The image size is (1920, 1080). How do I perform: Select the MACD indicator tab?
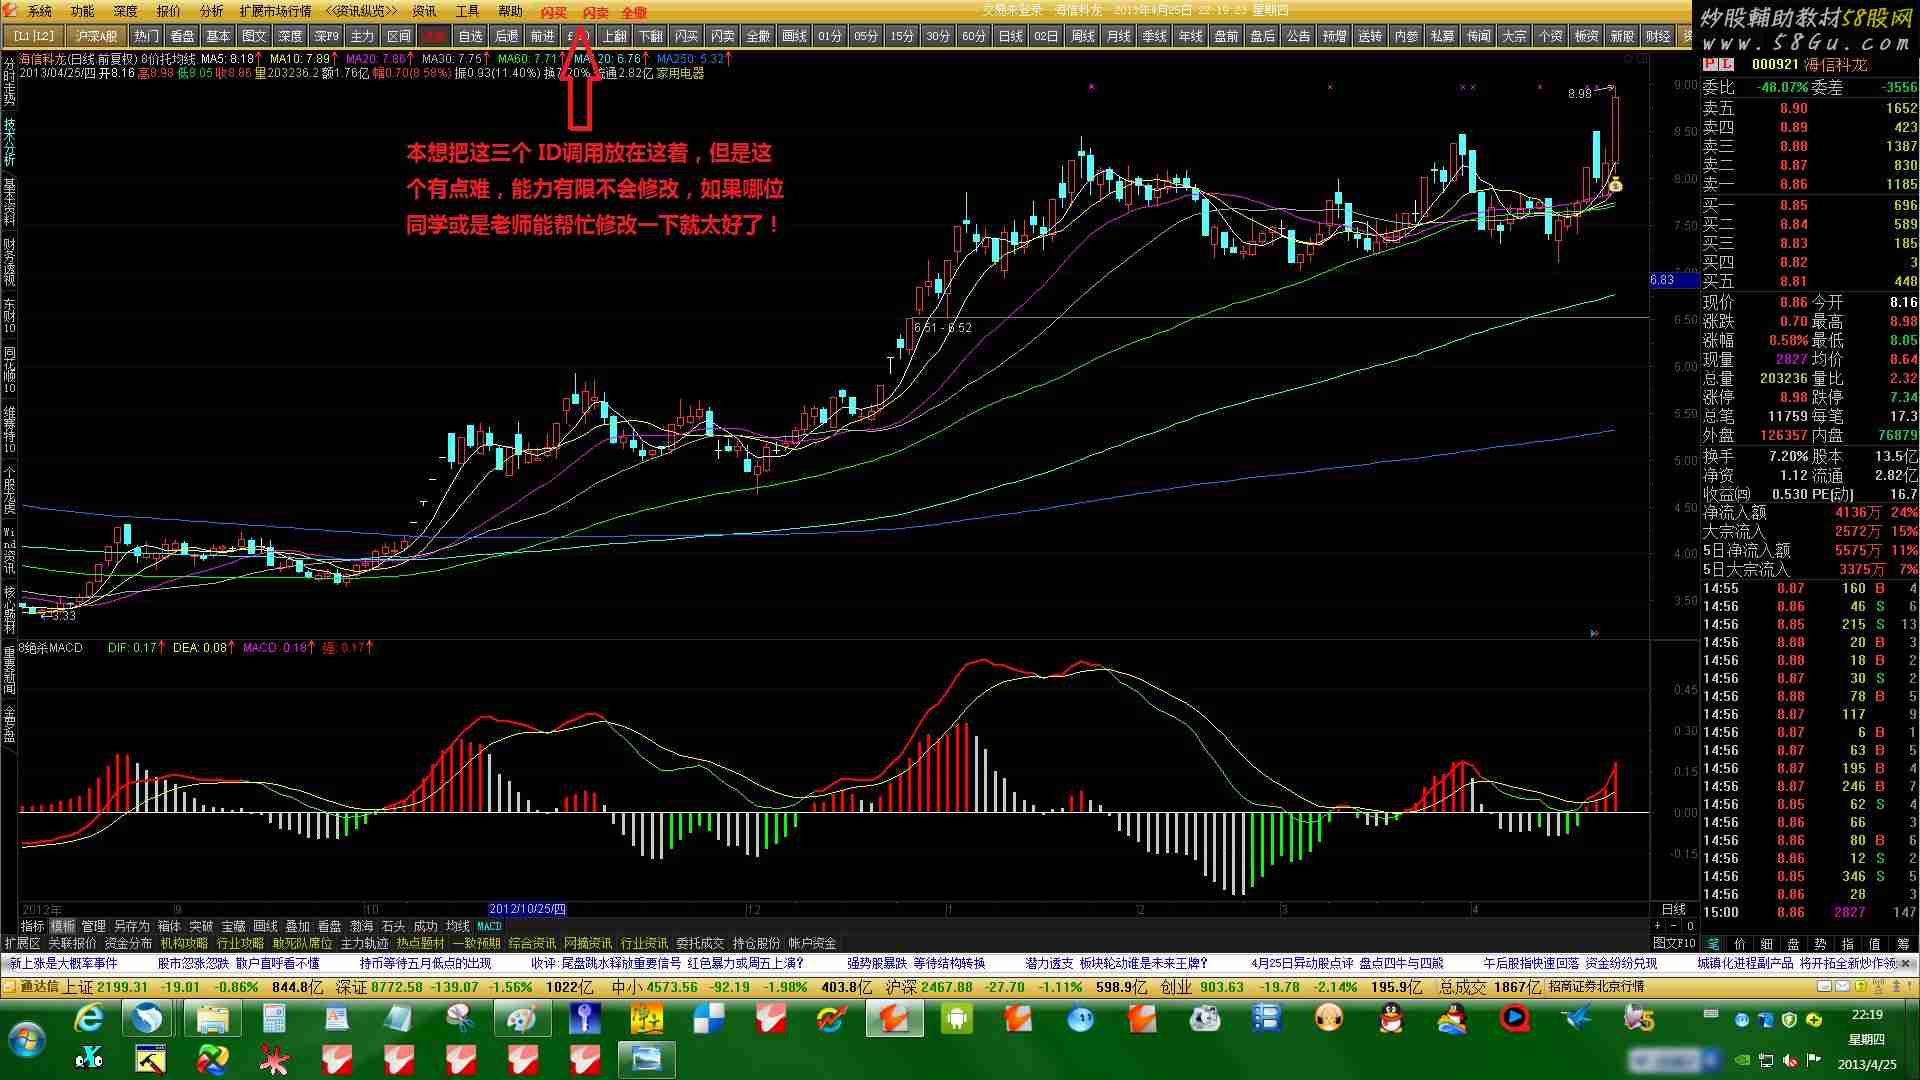[489, 926]
